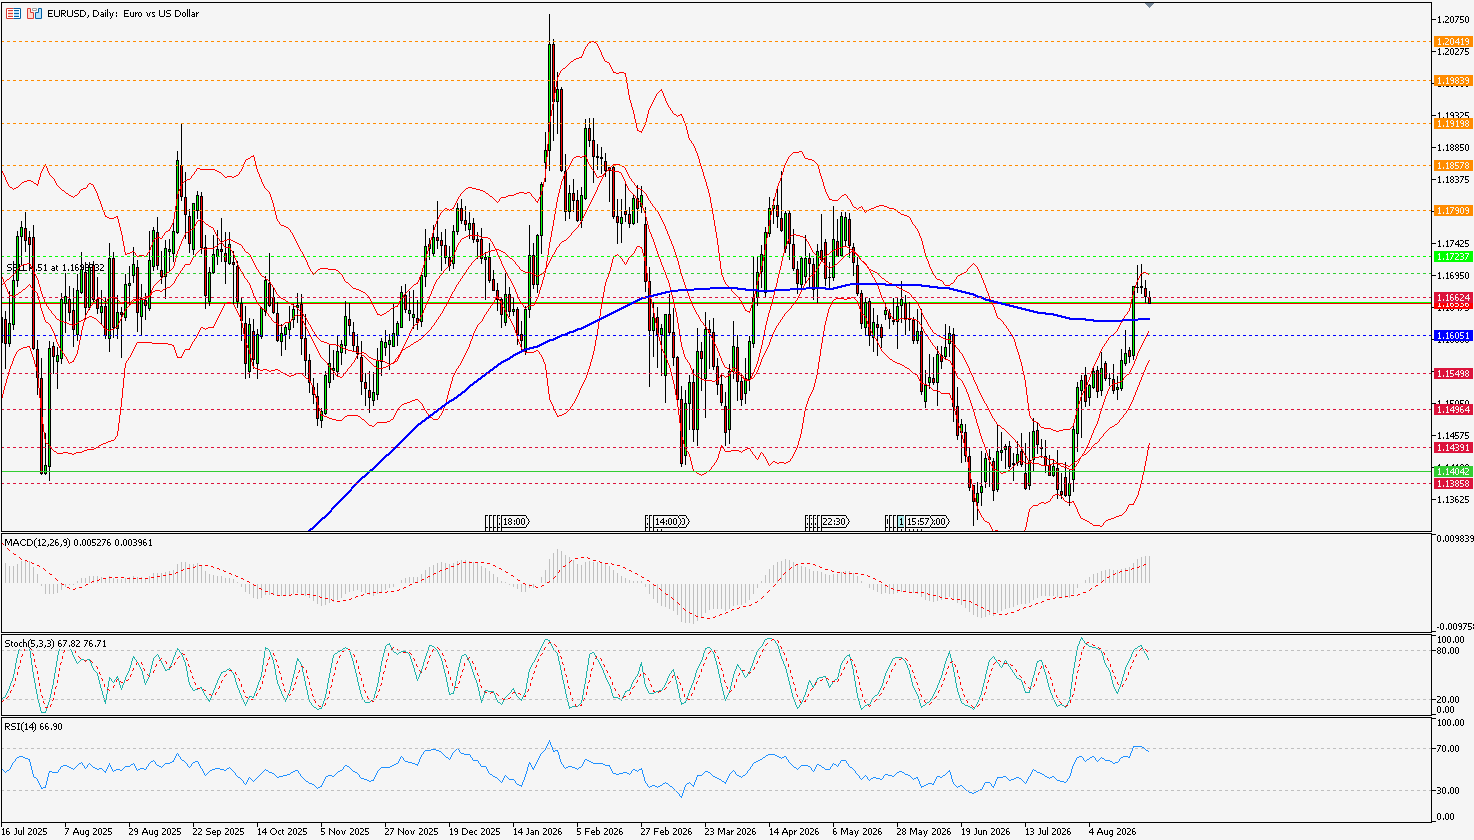Screen dimensions: 1474x840
Task: Click the orange 1.18578 price level tag
Action: point(1452,165)
